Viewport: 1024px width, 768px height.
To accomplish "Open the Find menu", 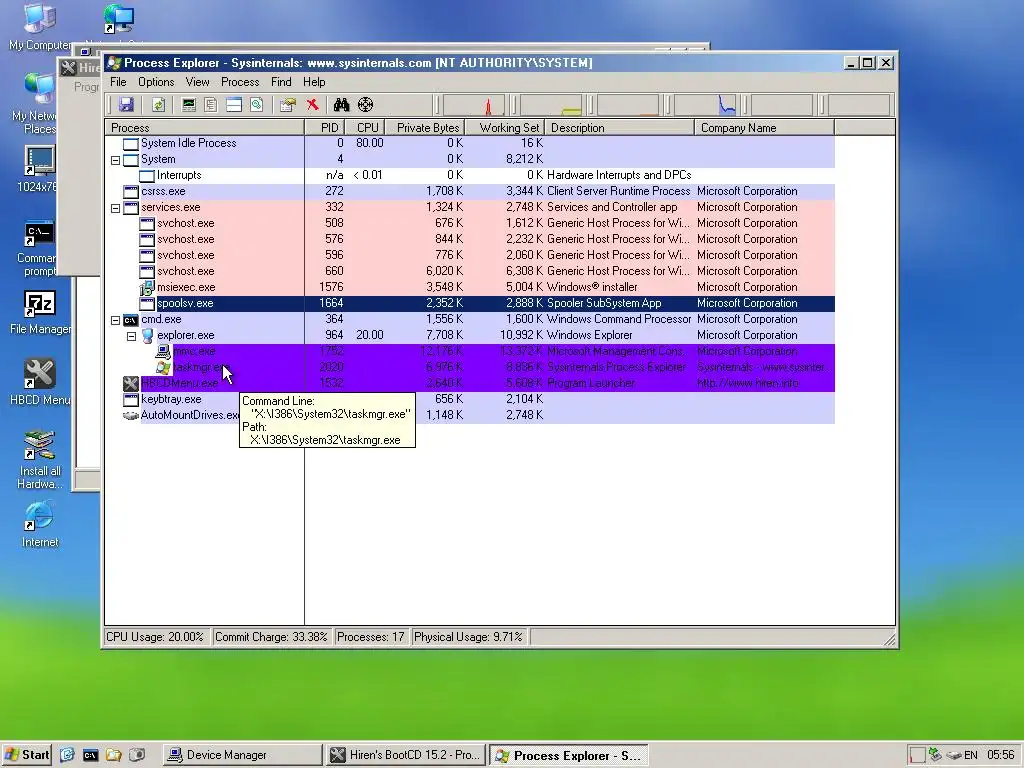I will (281, 82).
